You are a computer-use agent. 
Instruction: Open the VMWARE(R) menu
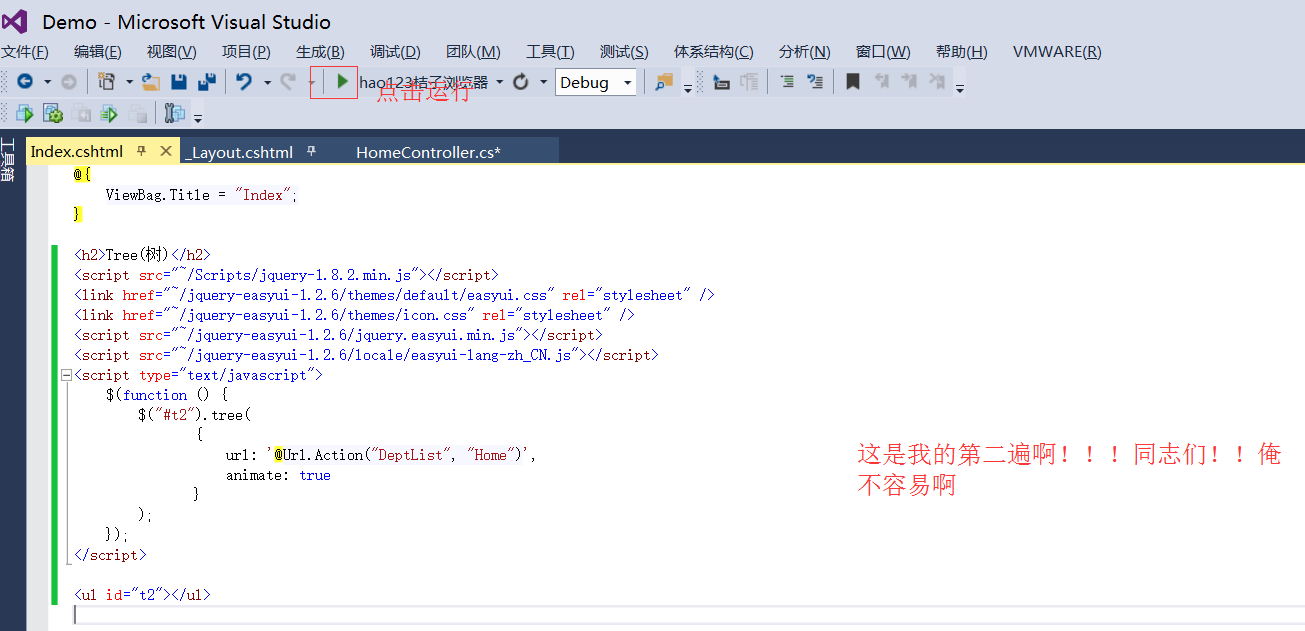pyautogui.click(x=1057, y=52)
